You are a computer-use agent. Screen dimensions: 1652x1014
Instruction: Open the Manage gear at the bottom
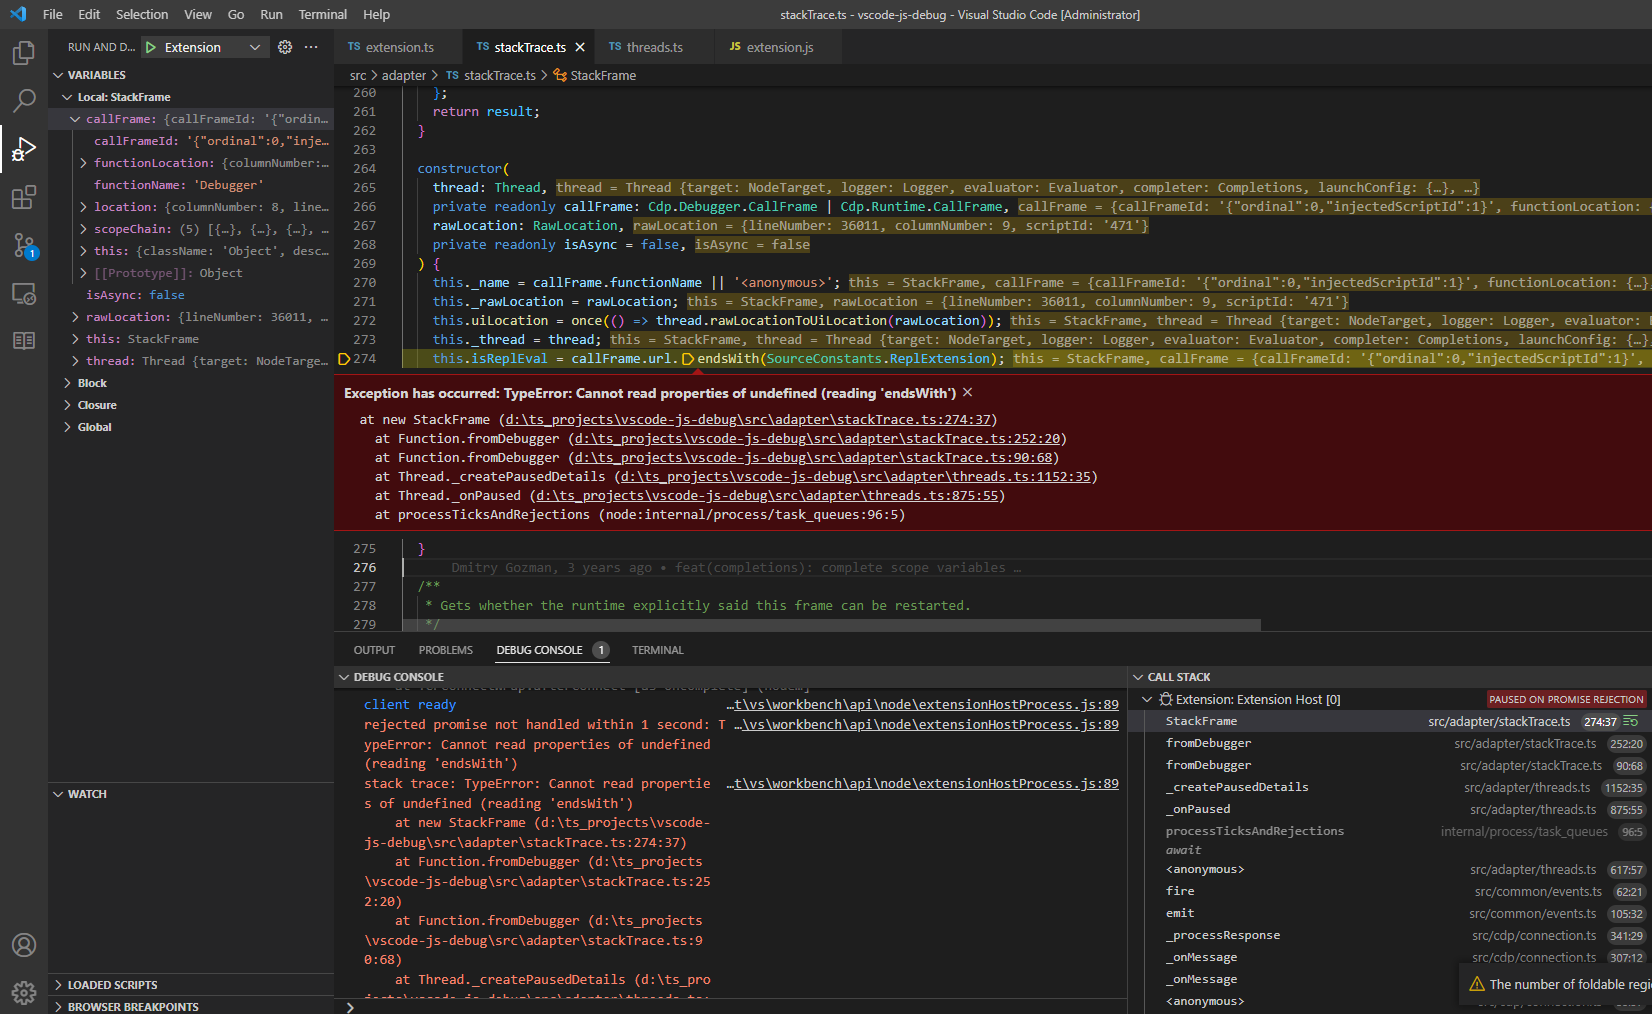(23, 992)
